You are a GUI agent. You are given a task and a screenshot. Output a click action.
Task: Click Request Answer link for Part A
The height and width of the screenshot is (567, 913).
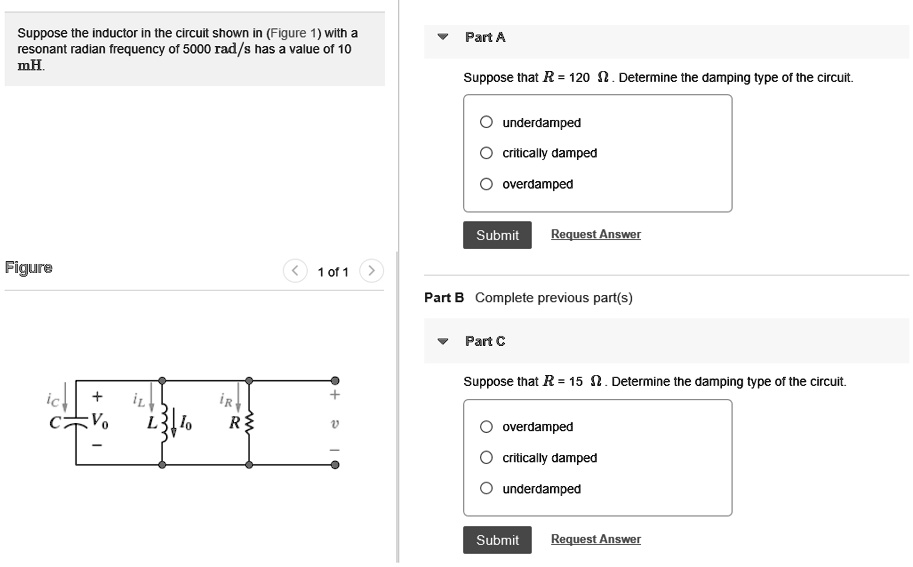tap(595, 234)
